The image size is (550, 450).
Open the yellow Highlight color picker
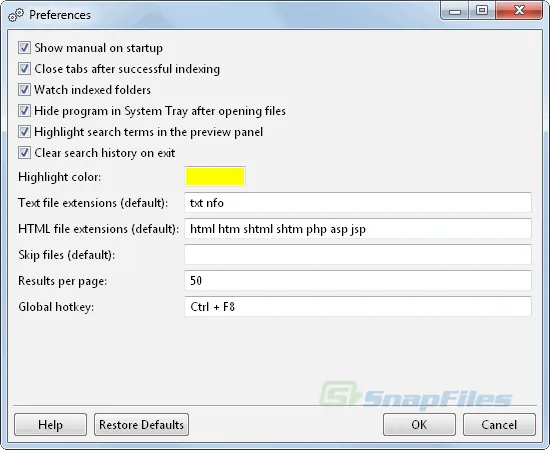click(215, 176)
